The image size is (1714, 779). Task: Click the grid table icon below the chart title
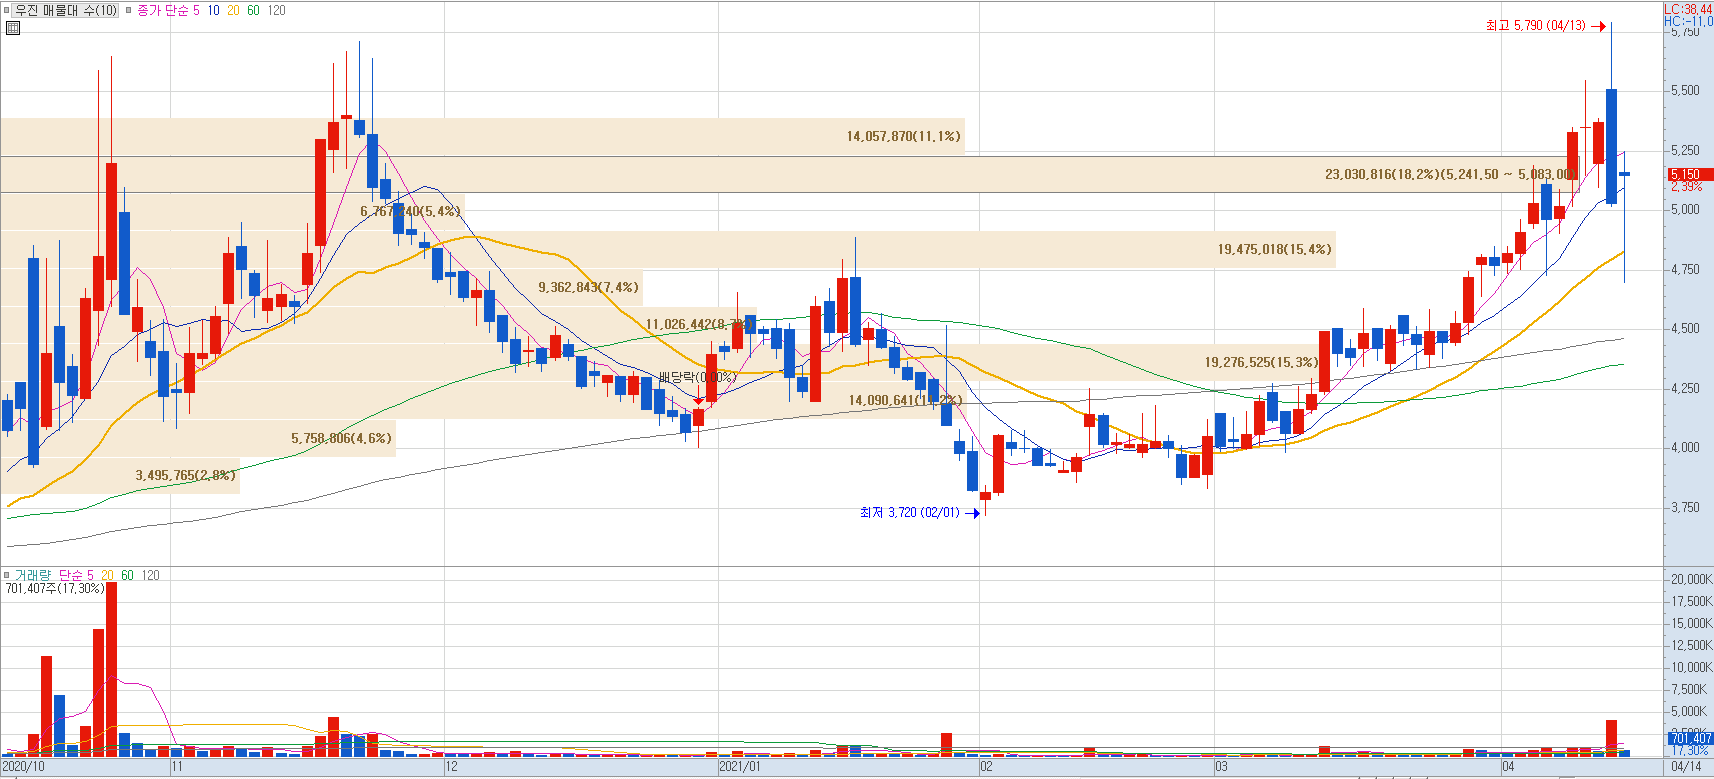[x=13, y=28]
